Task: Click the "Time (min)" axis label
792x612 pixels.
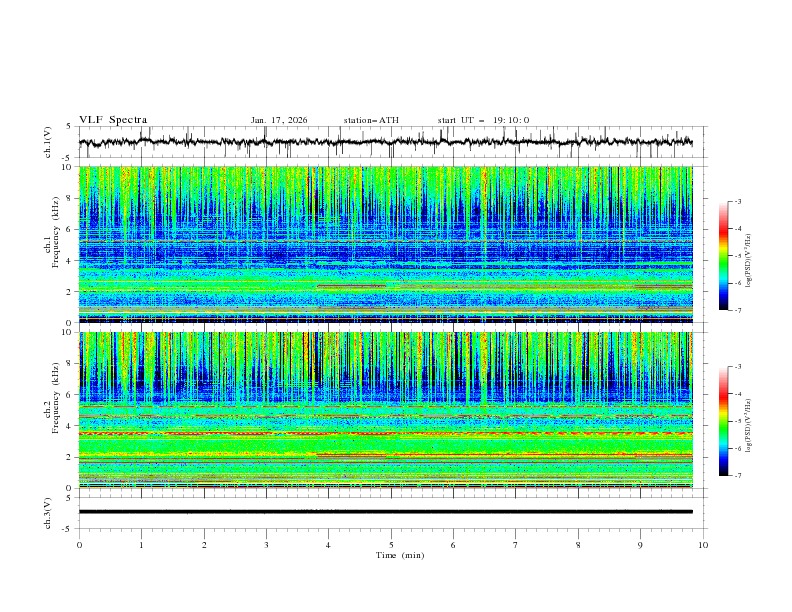Action: point(400,555)
